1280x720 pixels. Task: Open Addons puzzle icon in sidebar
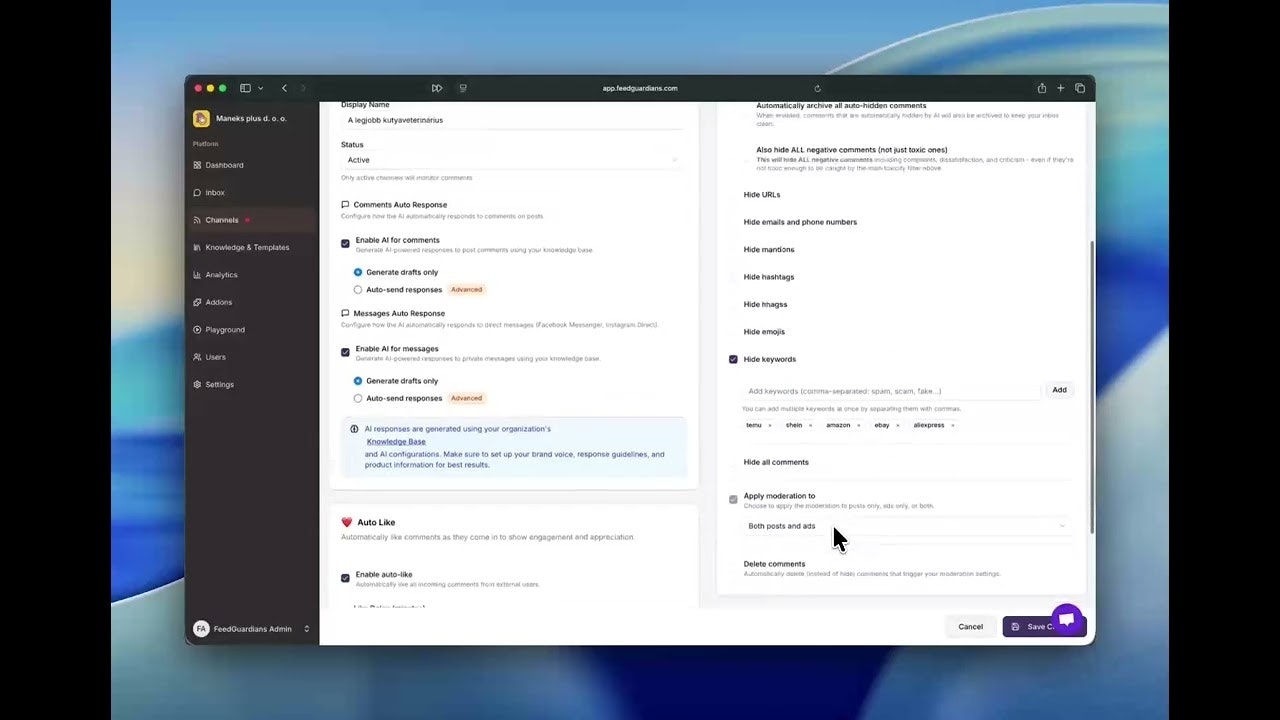tap(197, 302)
